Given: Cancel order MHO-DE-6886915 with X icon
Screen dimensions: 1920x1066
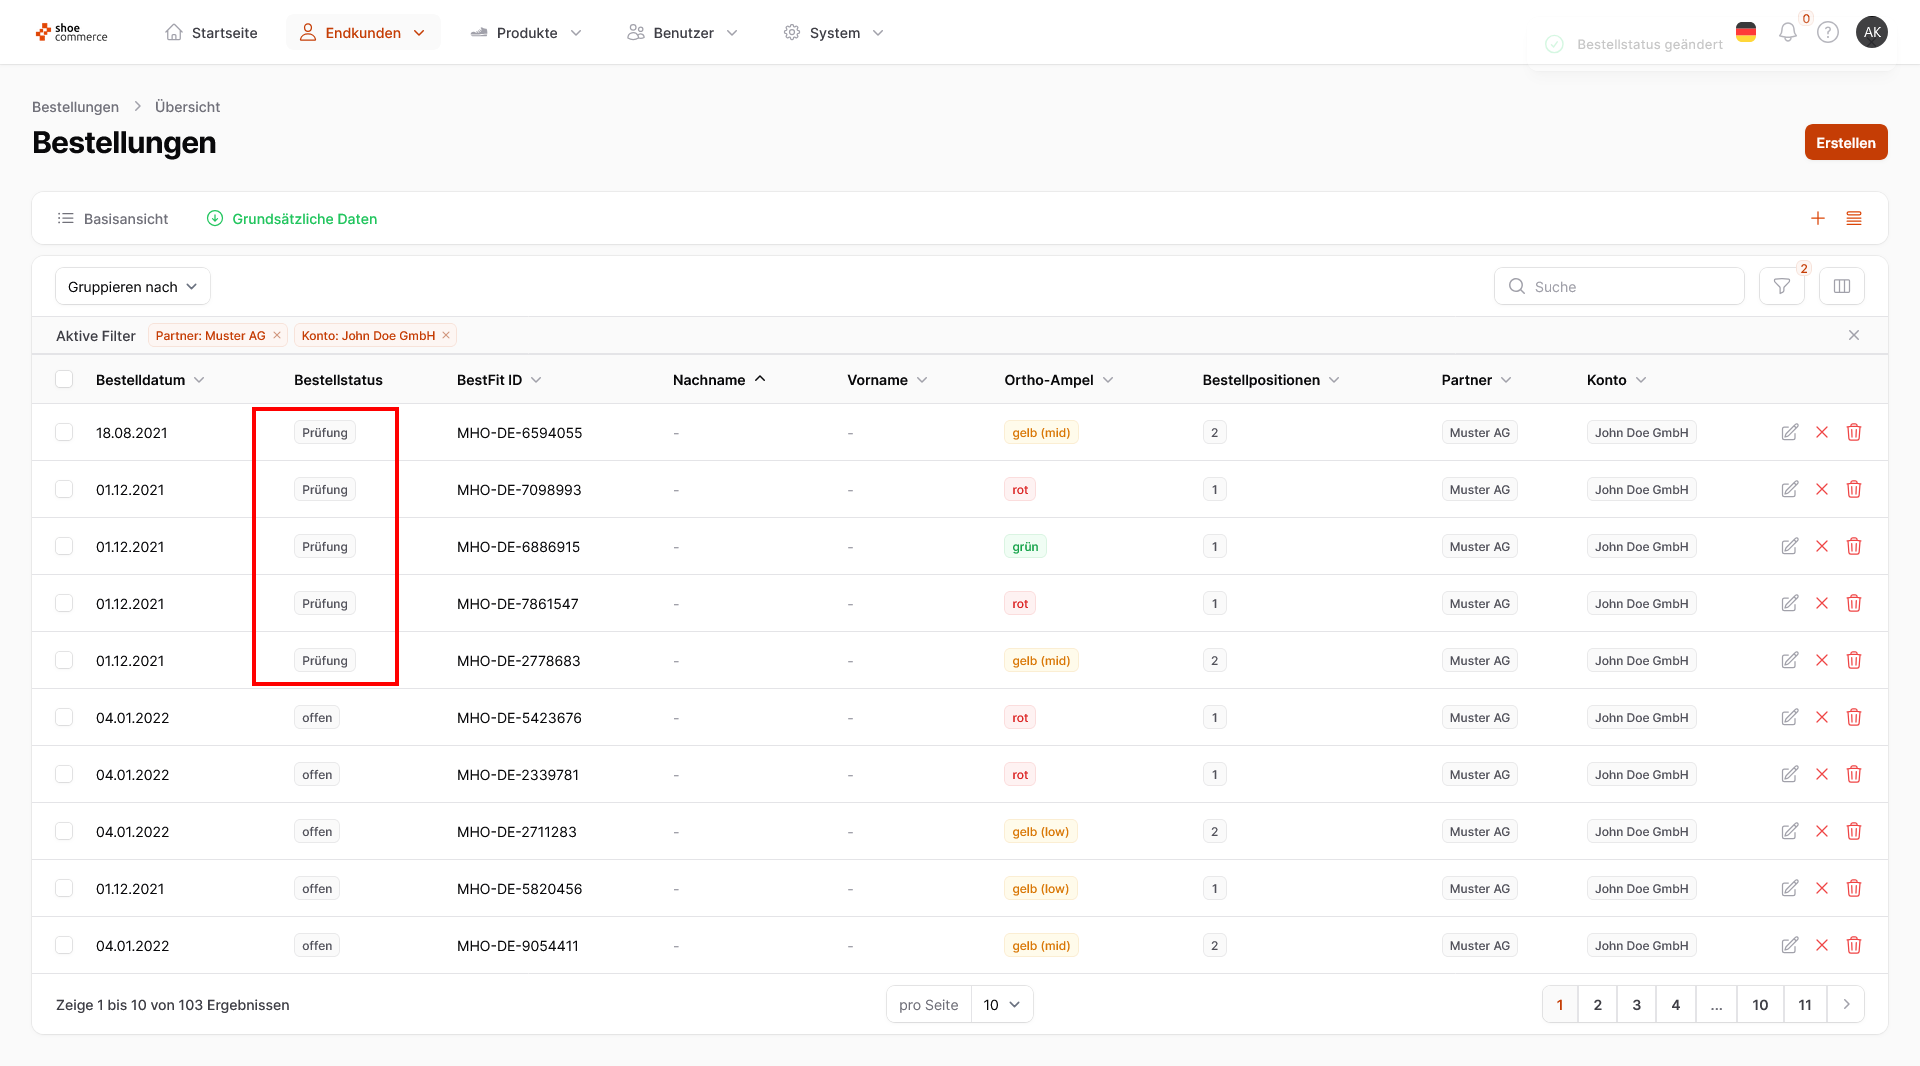Looking at the screenshot, I should coord(1821,547).
